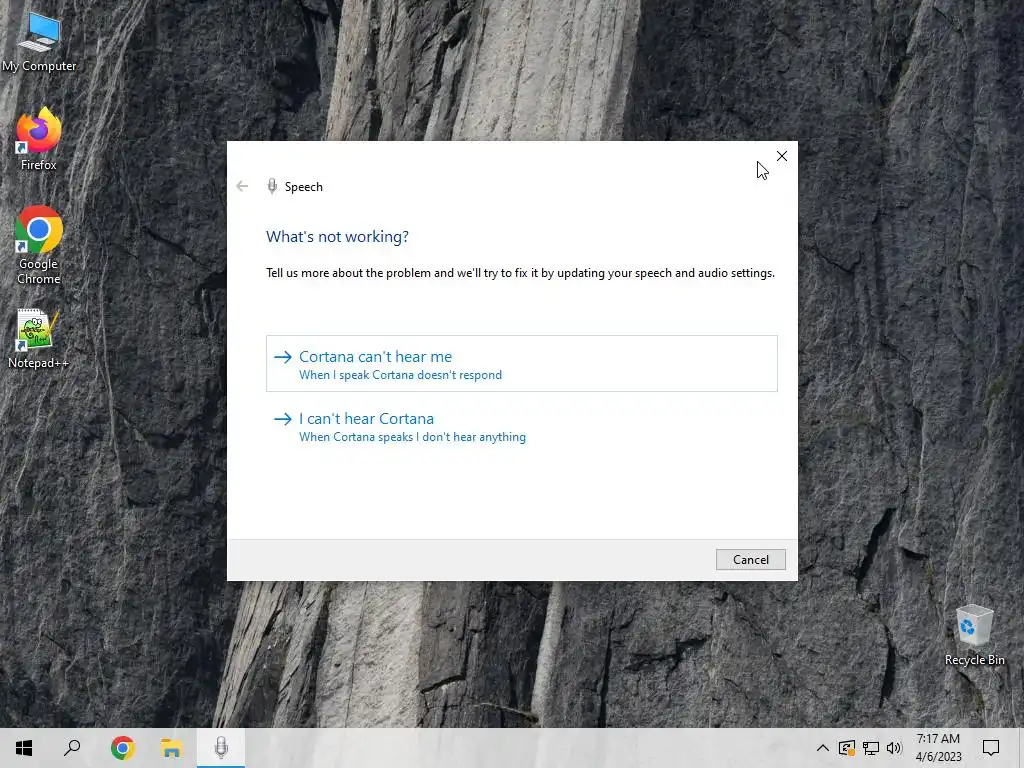The height and width of the screenshot is (768, 1024).
Task: Click the network tray icon
Action: [871, 748]
